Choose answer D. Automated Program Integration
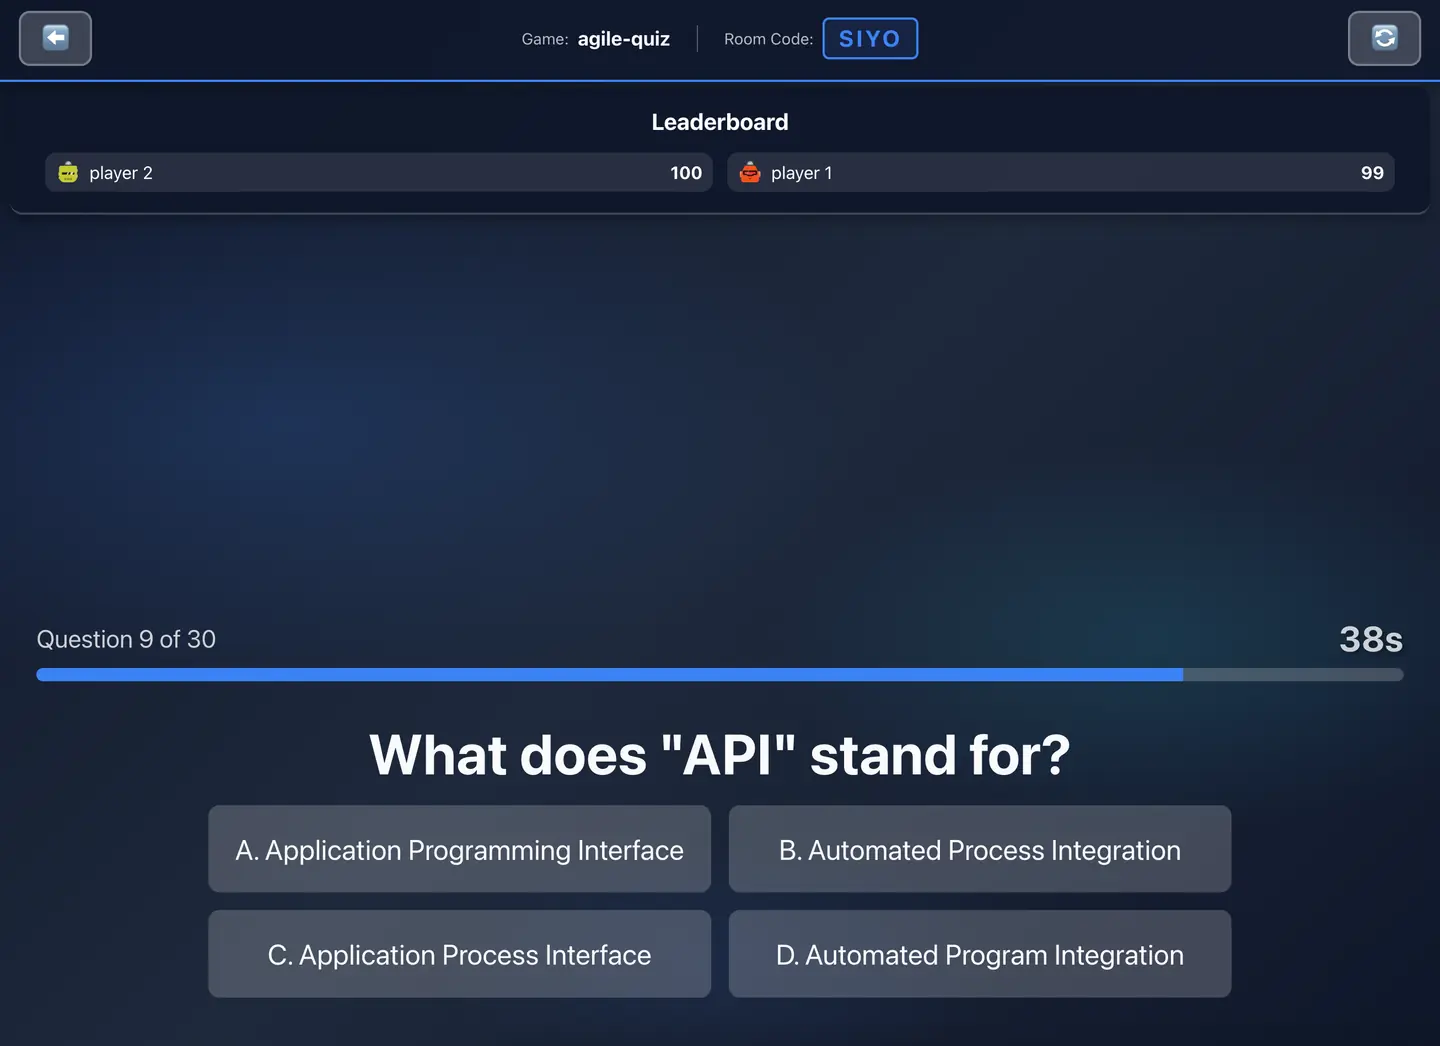 click(980, 954)
